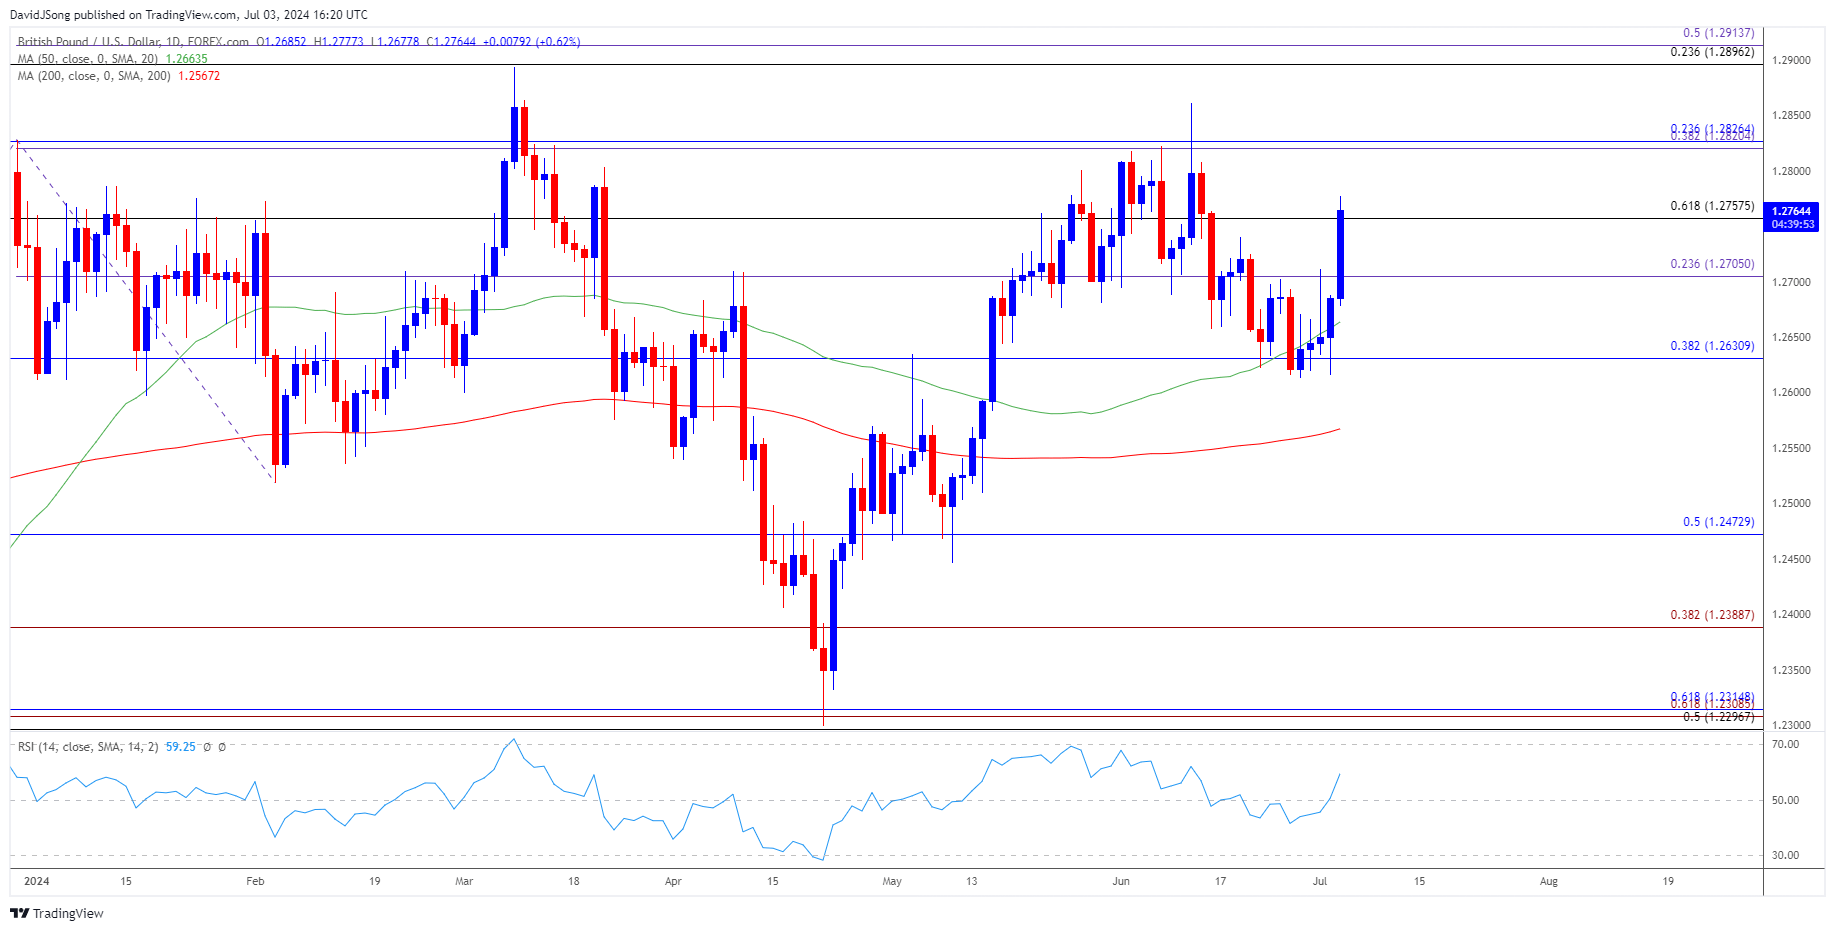Viewport: 1835px width, 931px height.
Task: Click the Jul label on time axis
Action: point(1320,882)
